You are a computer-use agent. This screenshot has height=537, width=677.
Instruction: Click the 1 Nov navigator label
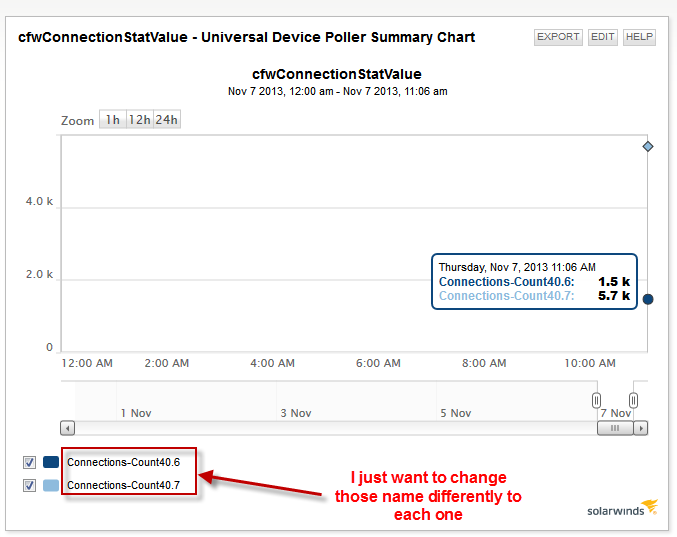136,413
